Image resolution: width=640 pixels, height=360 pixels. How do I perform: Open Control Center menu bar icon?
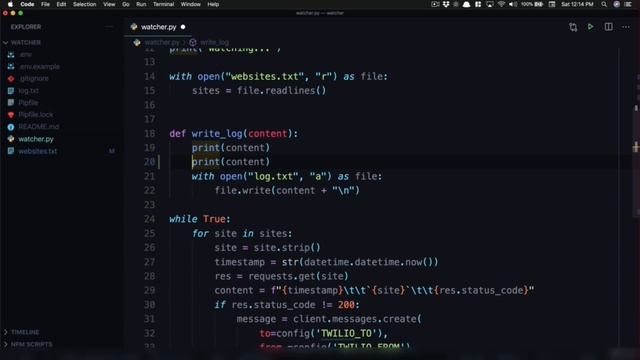tap(628, 4)
